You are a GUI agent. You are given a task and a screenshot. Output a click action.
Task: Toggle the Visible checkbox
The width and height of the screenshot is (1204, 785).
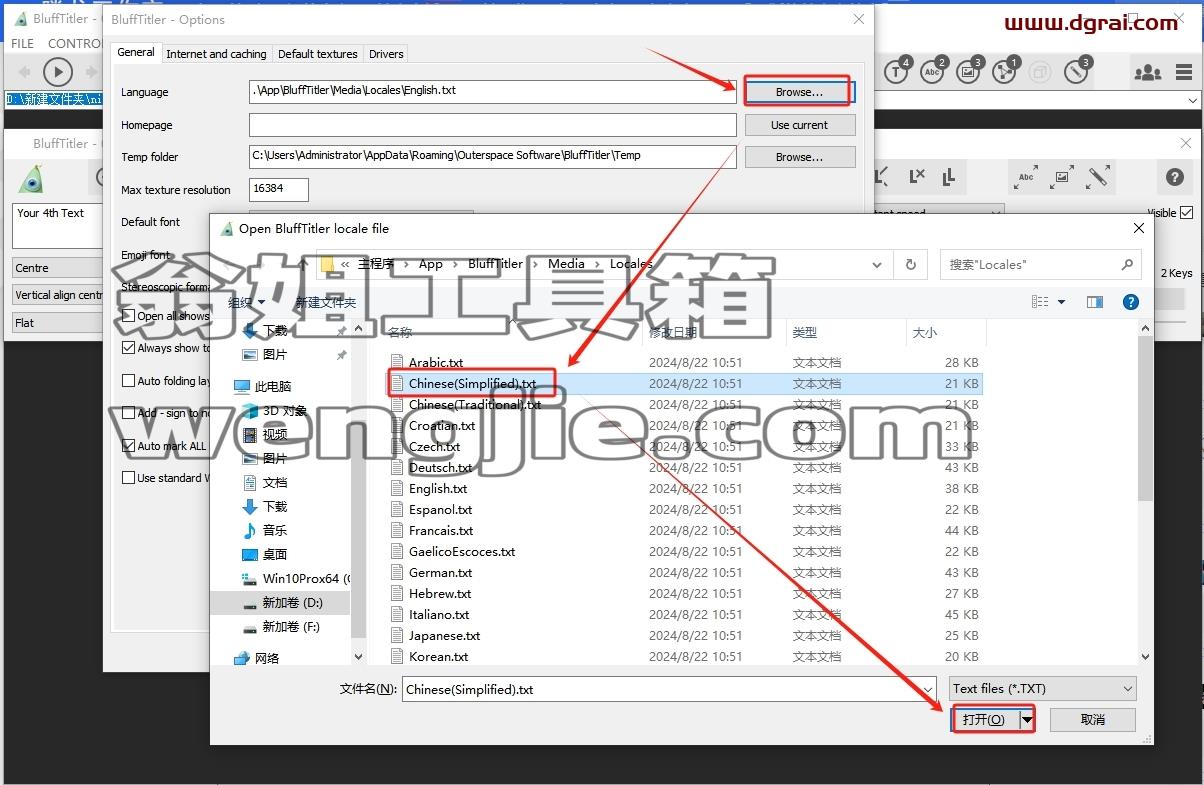pyautogui.click(x=1186, y=213)
